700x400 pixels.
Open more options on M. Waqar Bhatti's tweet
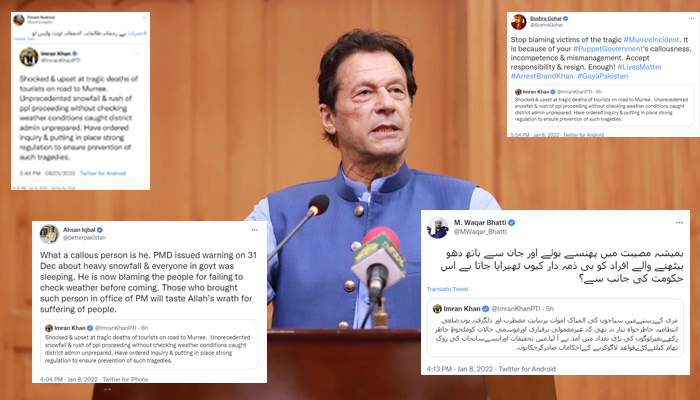(x=679, y=222)
